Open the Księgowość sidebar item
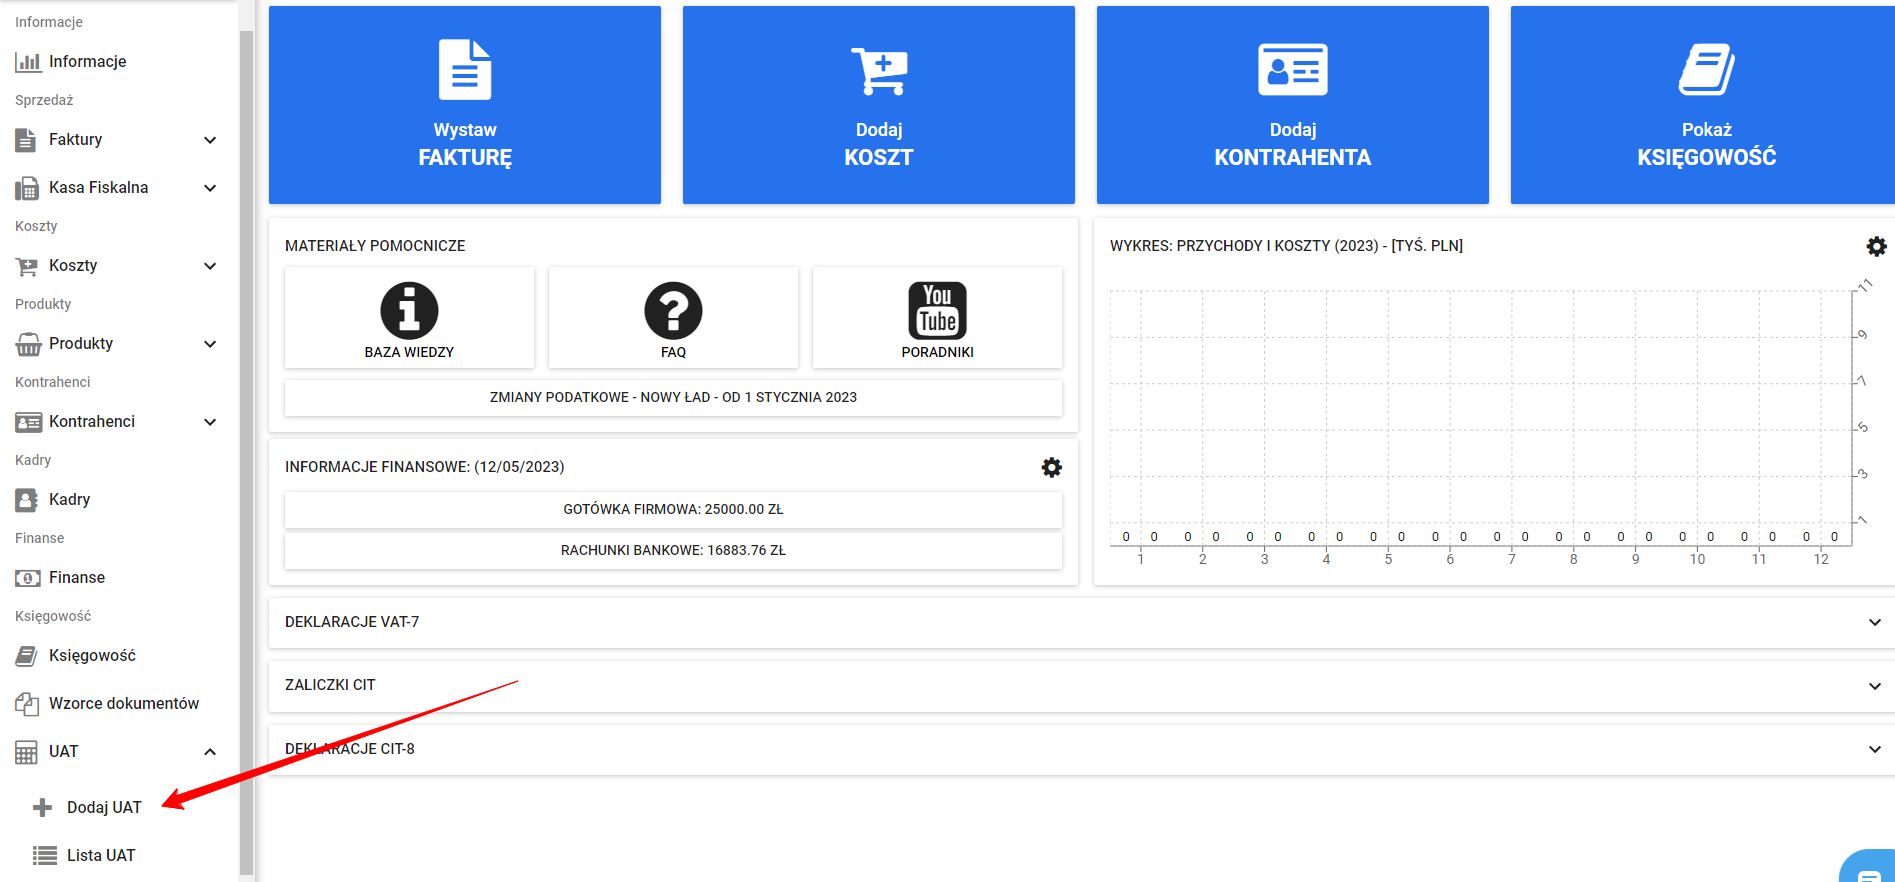This screenshot has height=882, width=1895. 92,655
